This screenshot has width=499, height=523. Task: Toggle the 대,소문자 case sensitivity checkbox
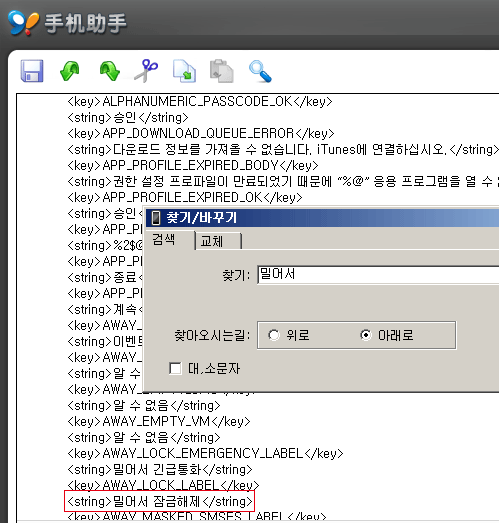[x=175, y=369]
